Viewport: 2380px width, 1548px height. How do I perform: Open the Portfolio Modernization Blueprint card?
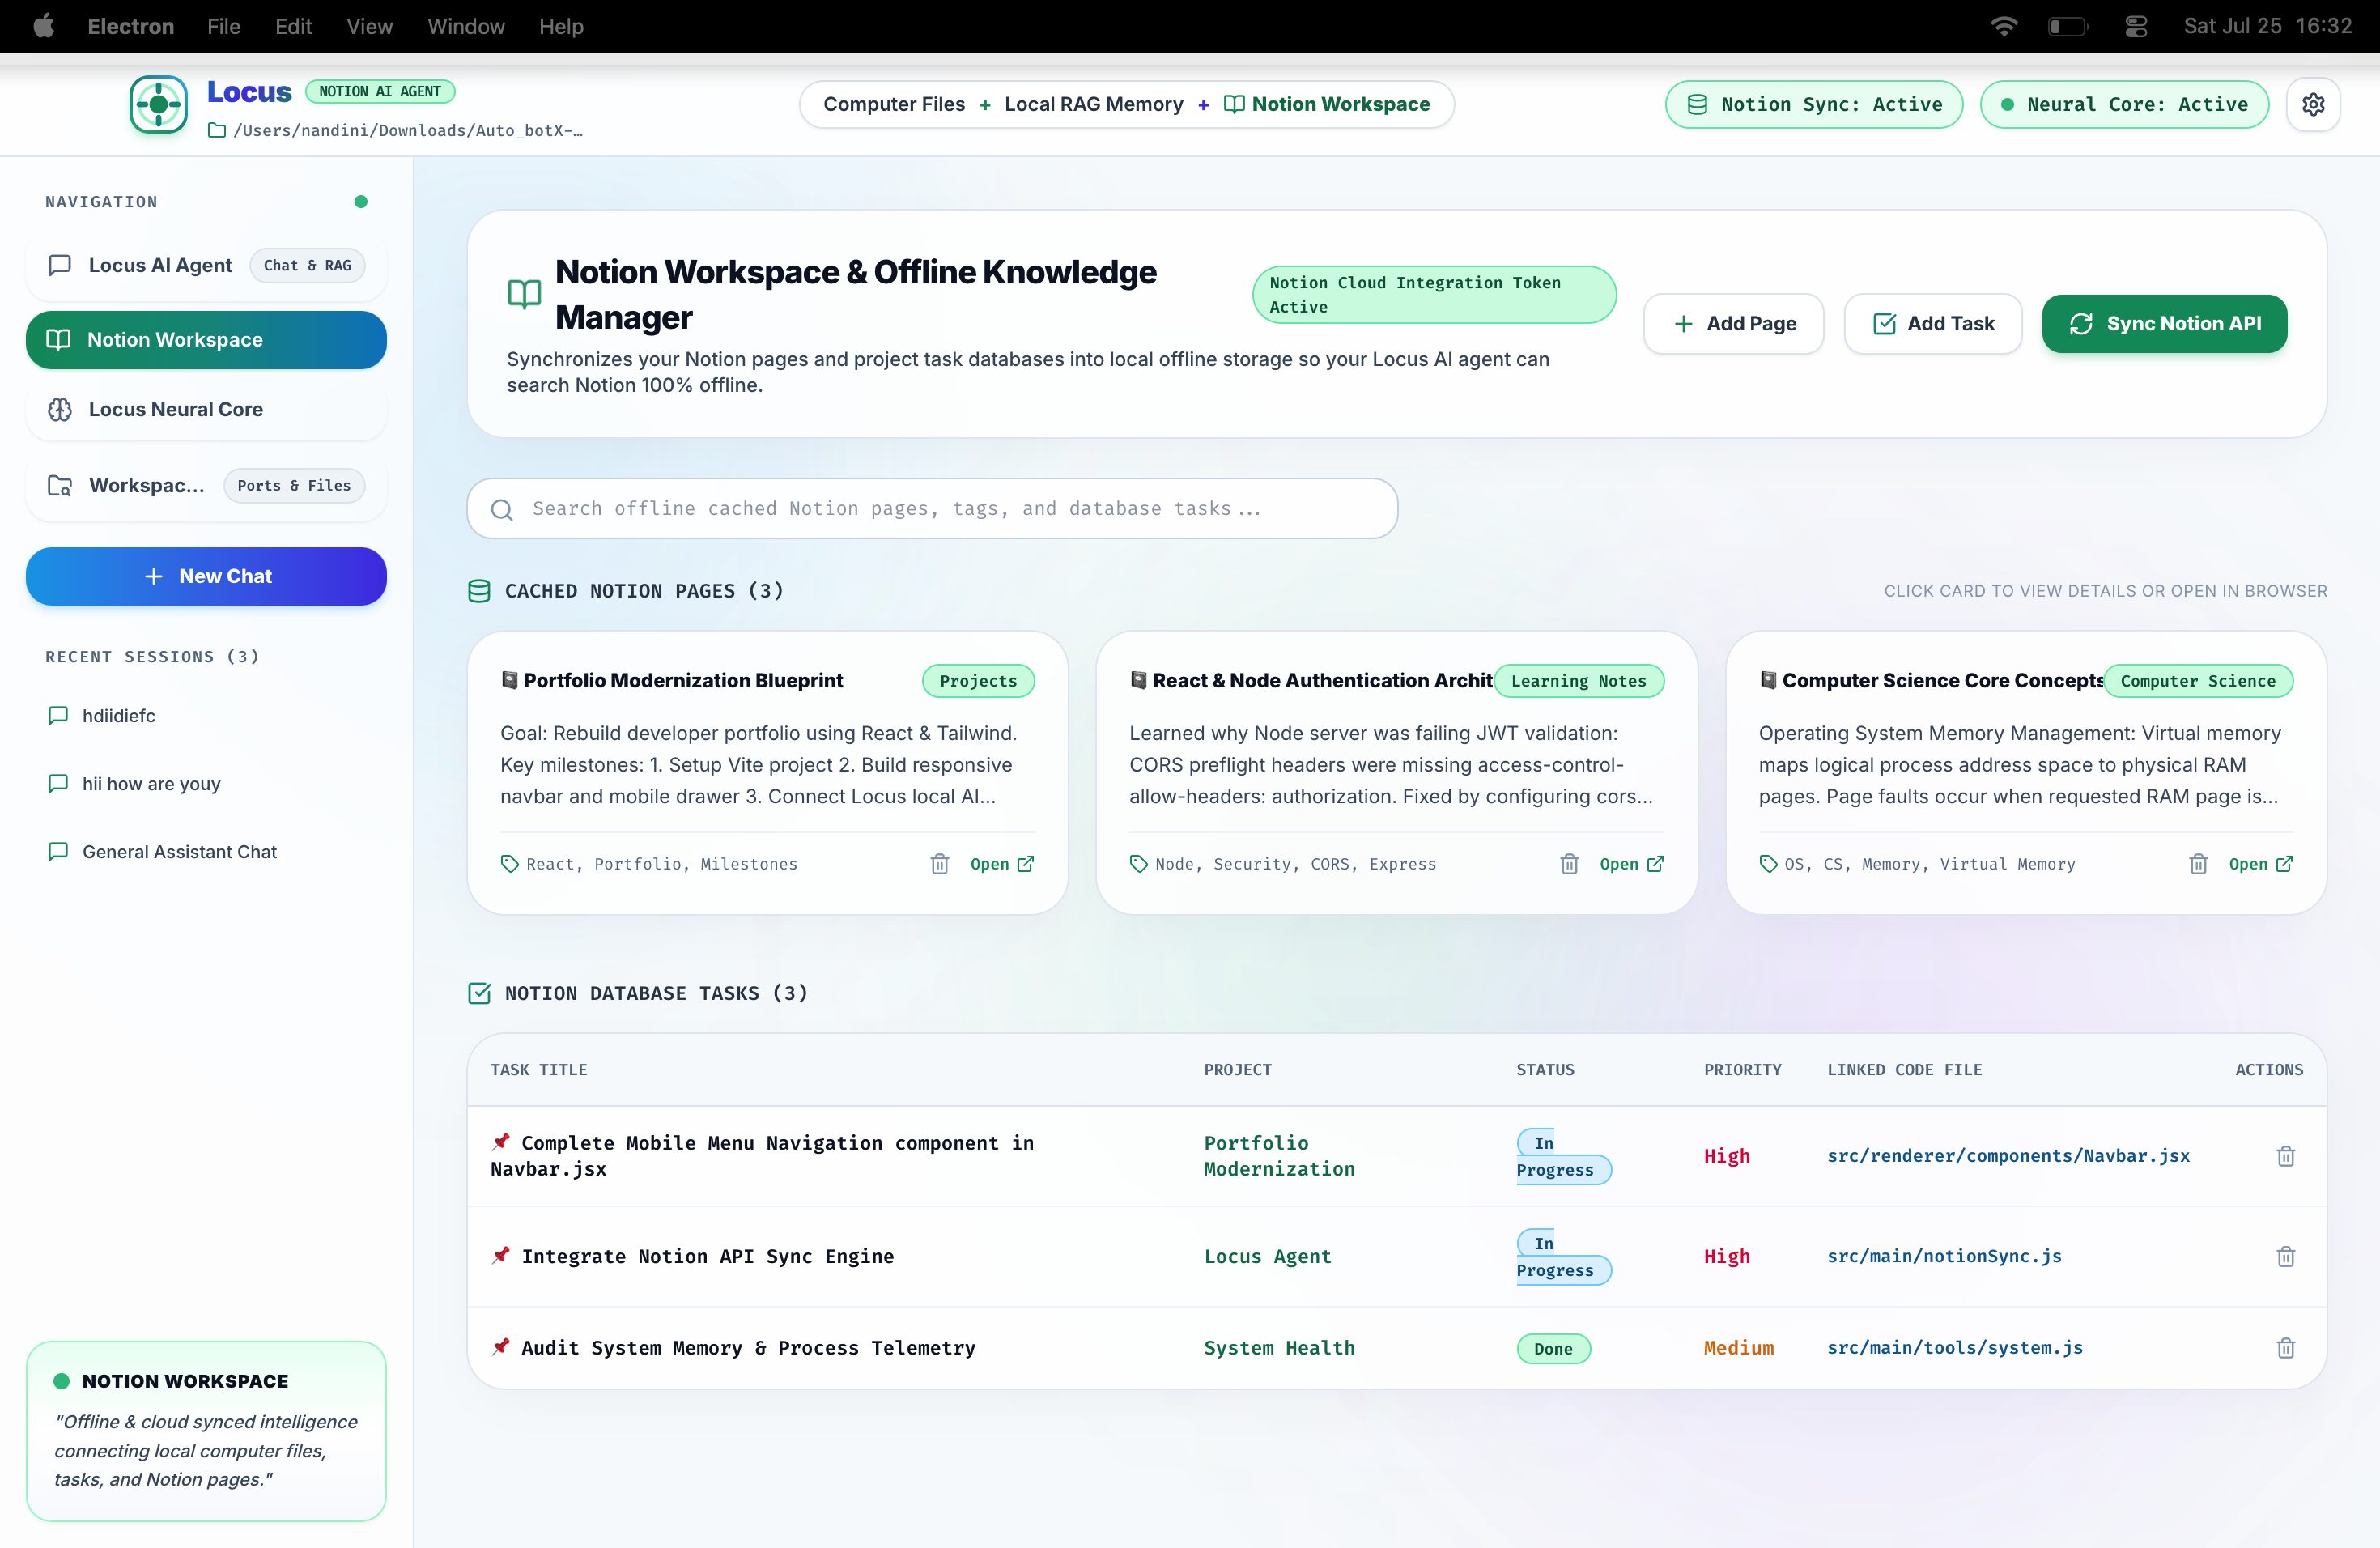pos(767,772)
